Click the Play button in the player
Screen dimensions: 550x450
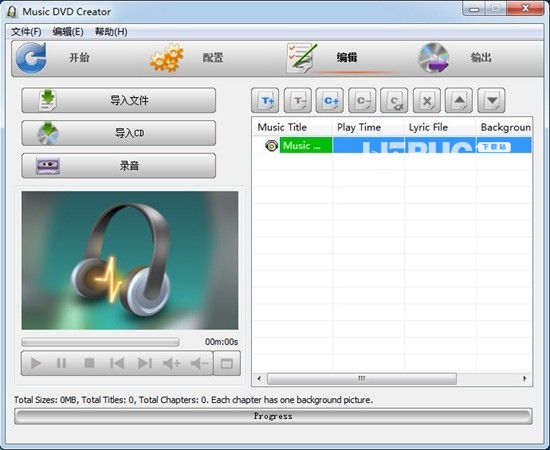[35, 363]
